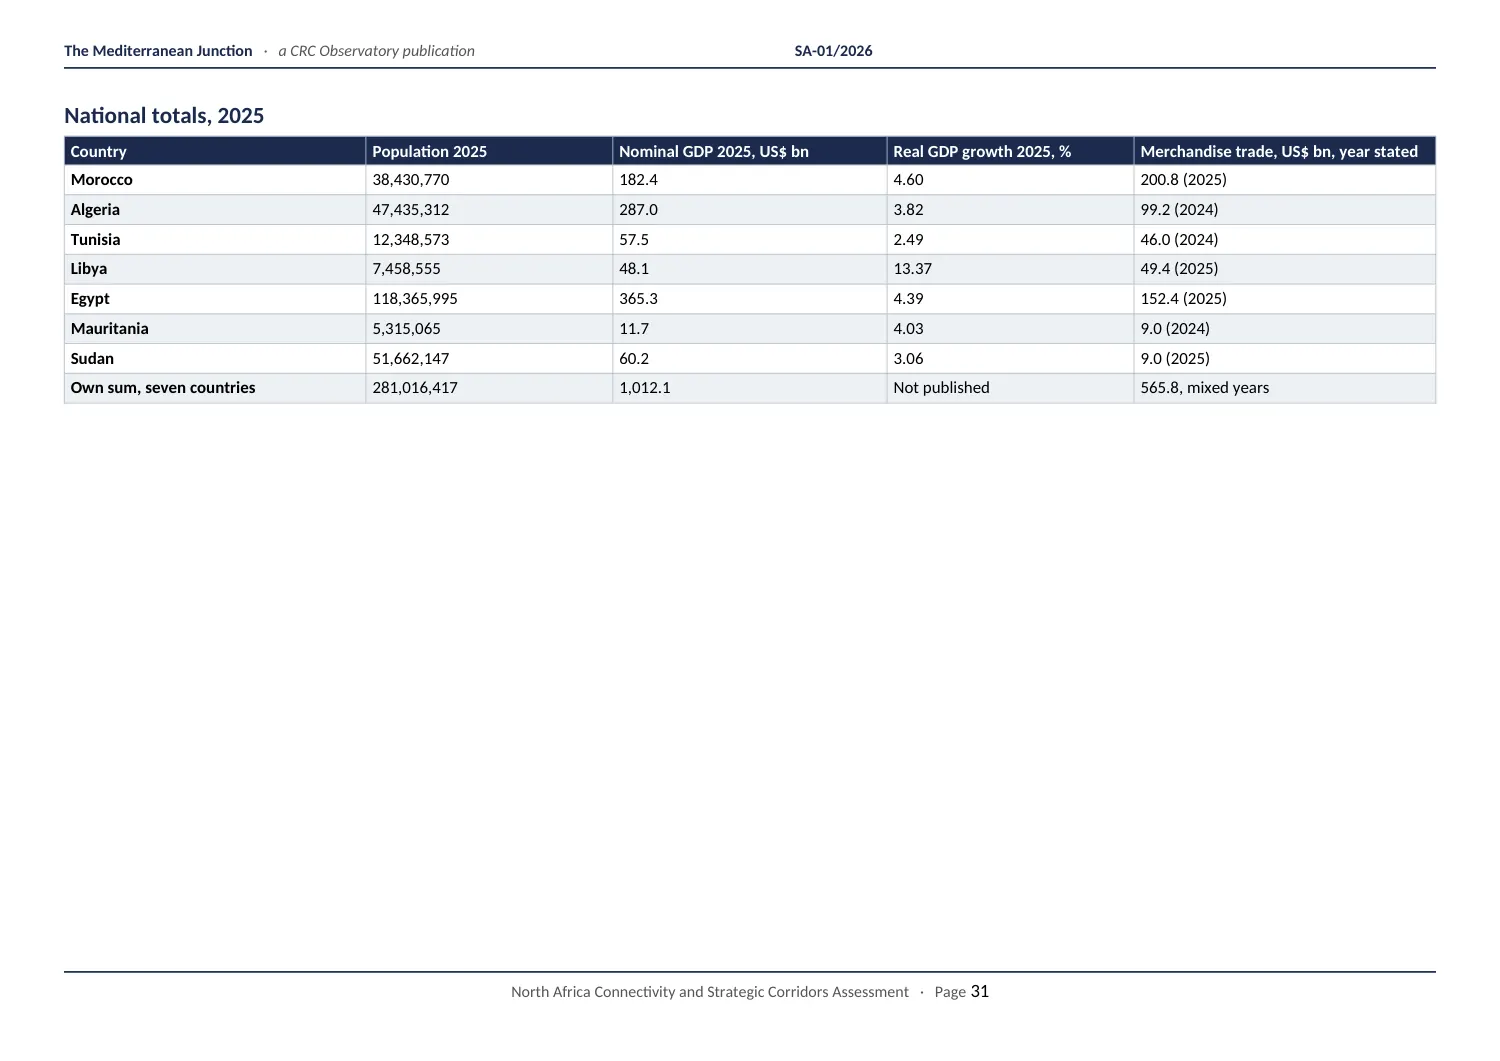
Task: Click Morocco's trade value '200.8 (2025)'
Action: pyautogui.click(x=1183, y=180)
